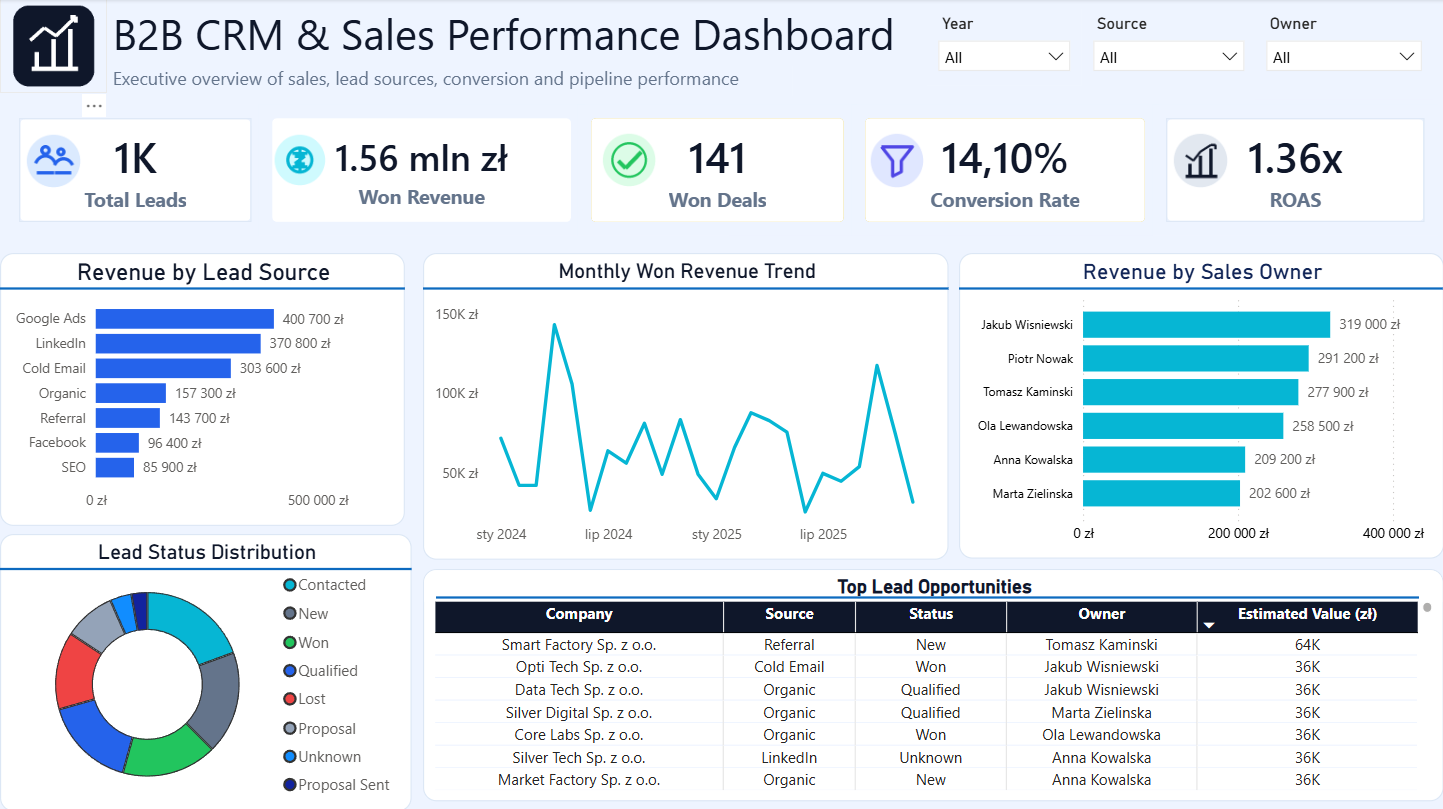Image resolution: width=1443 pixels, height=809 pixels.
Task: Click the Facebook revenue bar
Action: point(117,442)
